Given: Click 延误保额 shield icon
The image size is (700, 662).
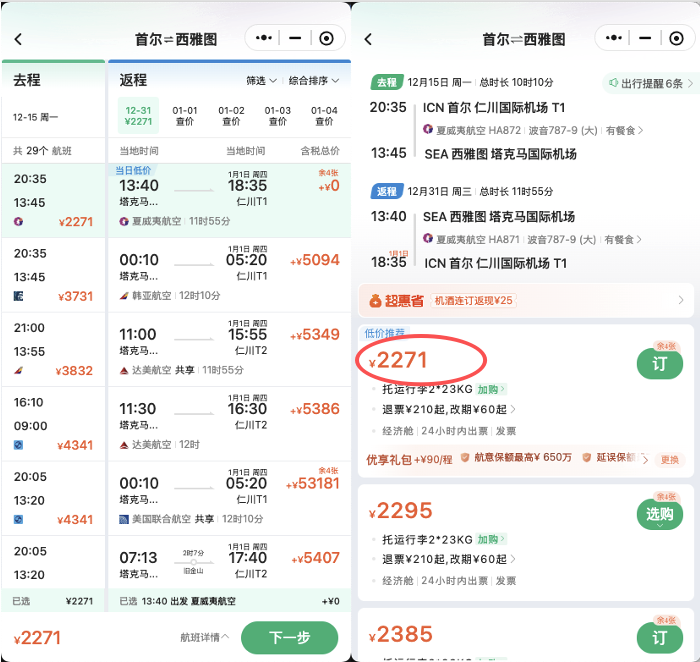Looking at the screenshot, I should pyautogui.click(x=587, y=458).
